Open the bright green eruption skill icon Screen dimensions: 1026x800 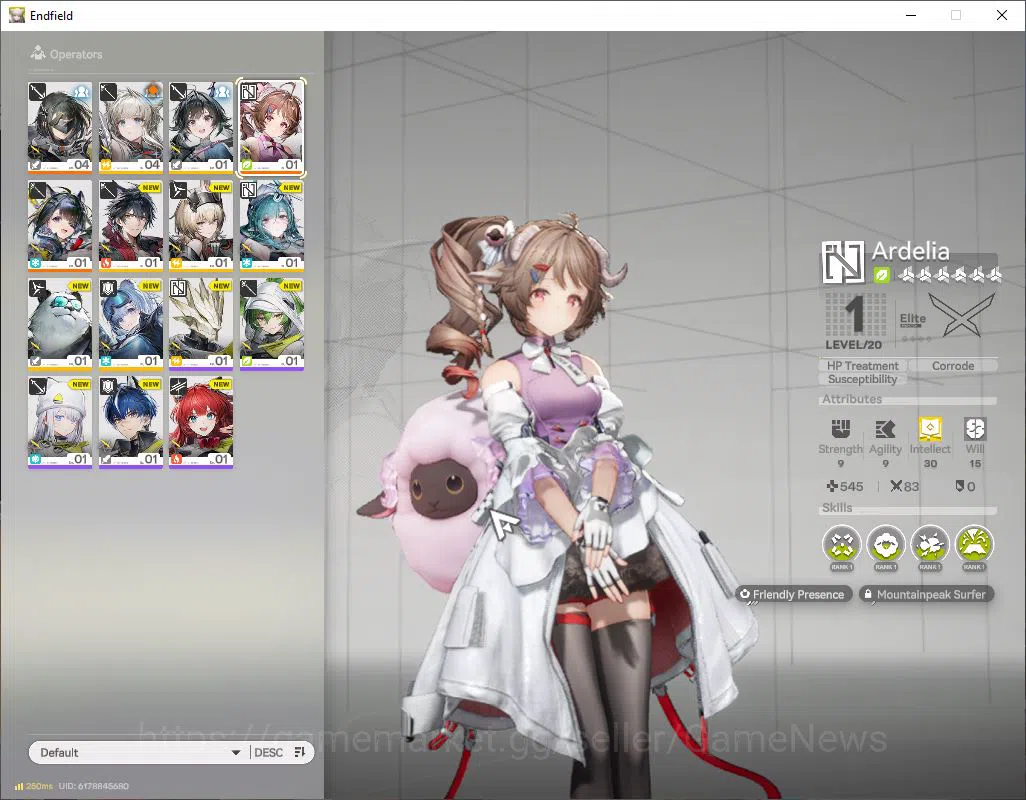974,544
